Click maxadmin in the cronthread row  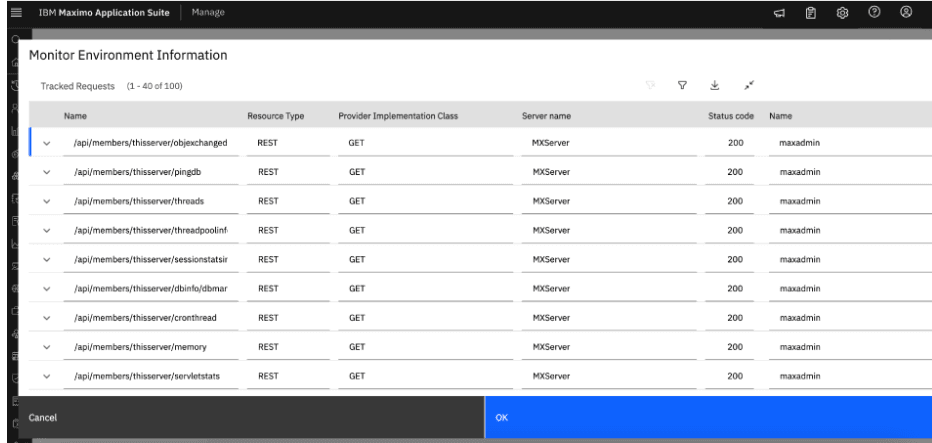[x=800, y=318]
